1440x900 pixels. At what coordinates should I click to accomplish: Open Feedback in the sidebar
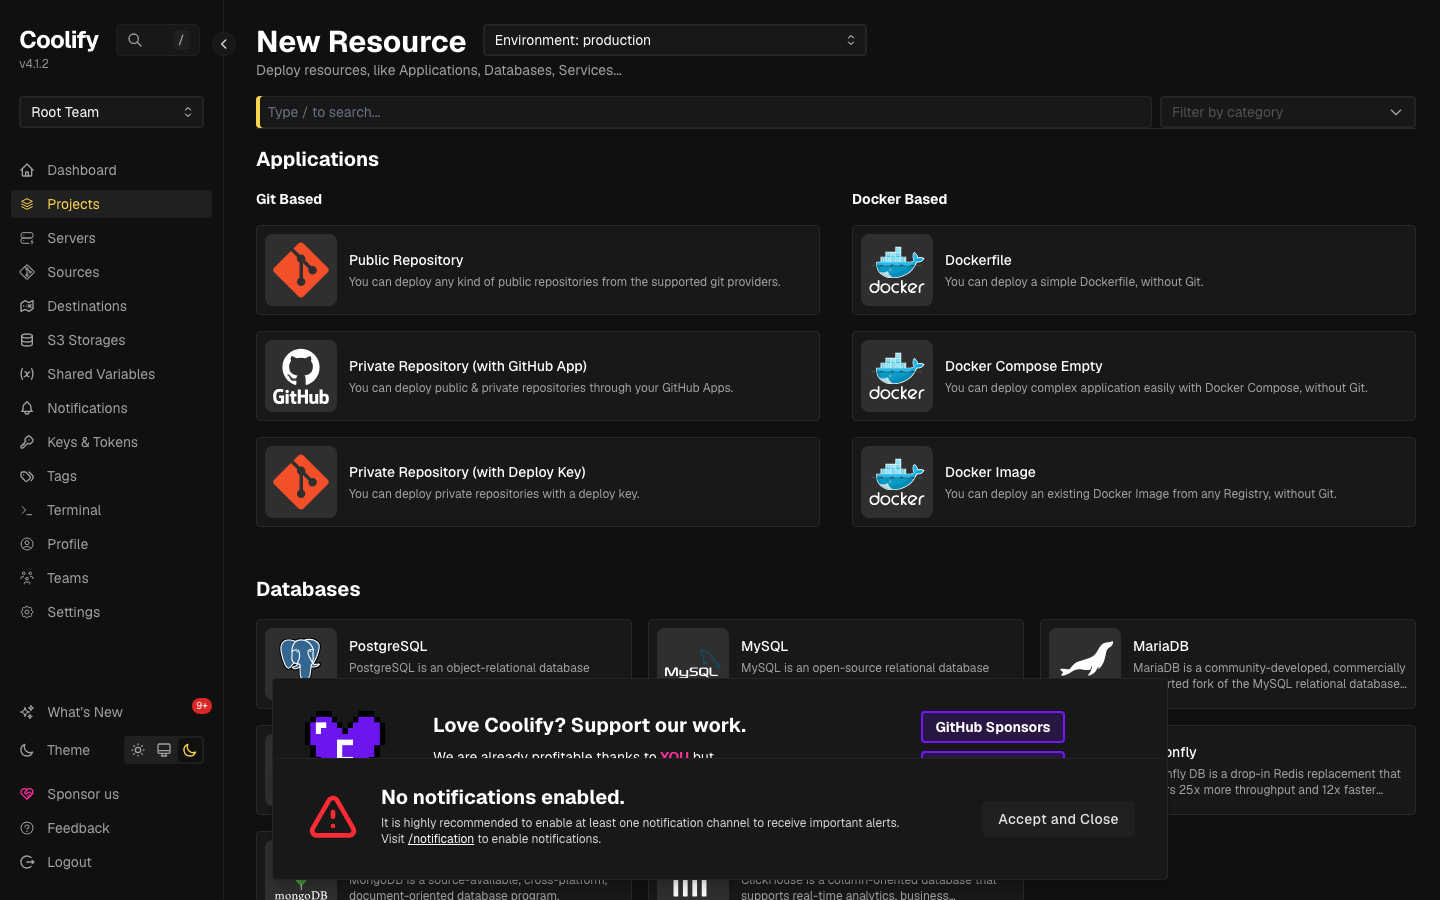[111, 828]
